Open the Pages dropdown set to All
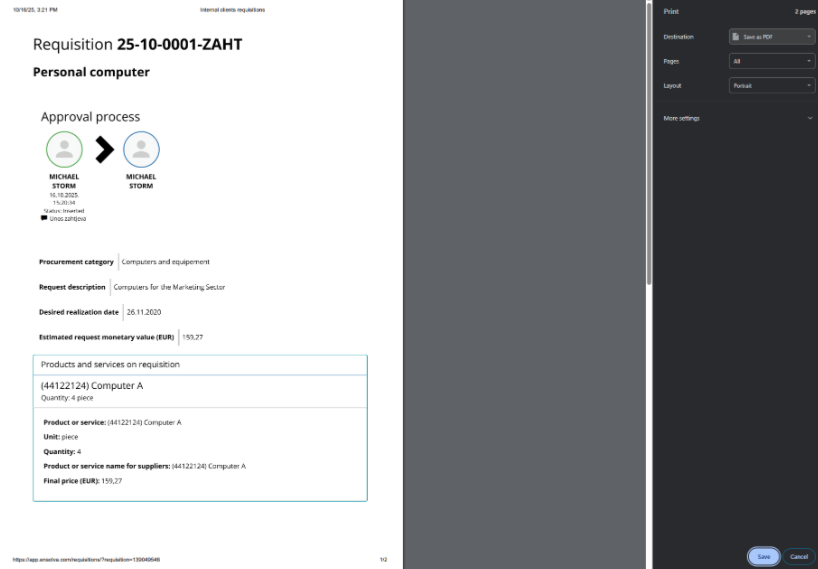 coord(772,61)
